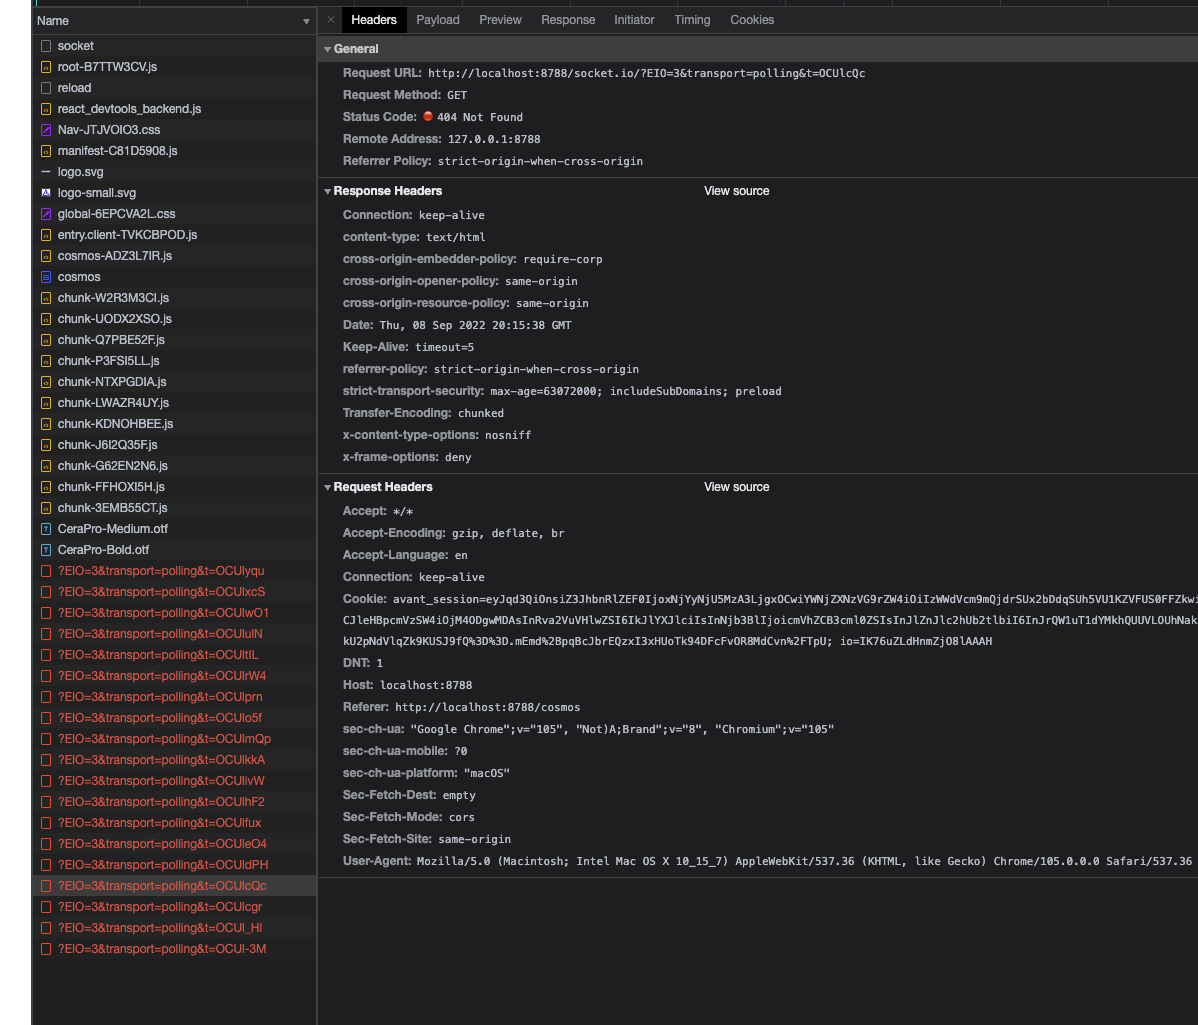Collapse the Response Headers section
The height and width of the screenshot is (1025, 1198).
pyautogui.click(x=327, y=190)
